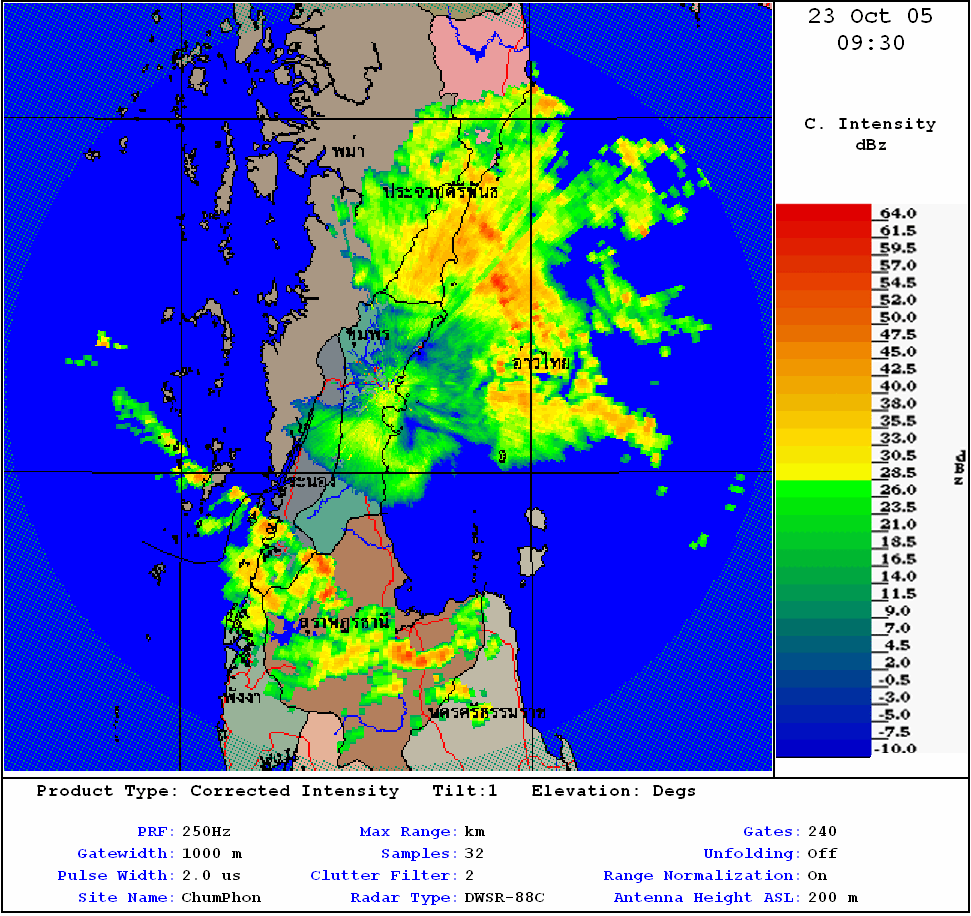Select the orange 47.5 dBz legend band

824,334
